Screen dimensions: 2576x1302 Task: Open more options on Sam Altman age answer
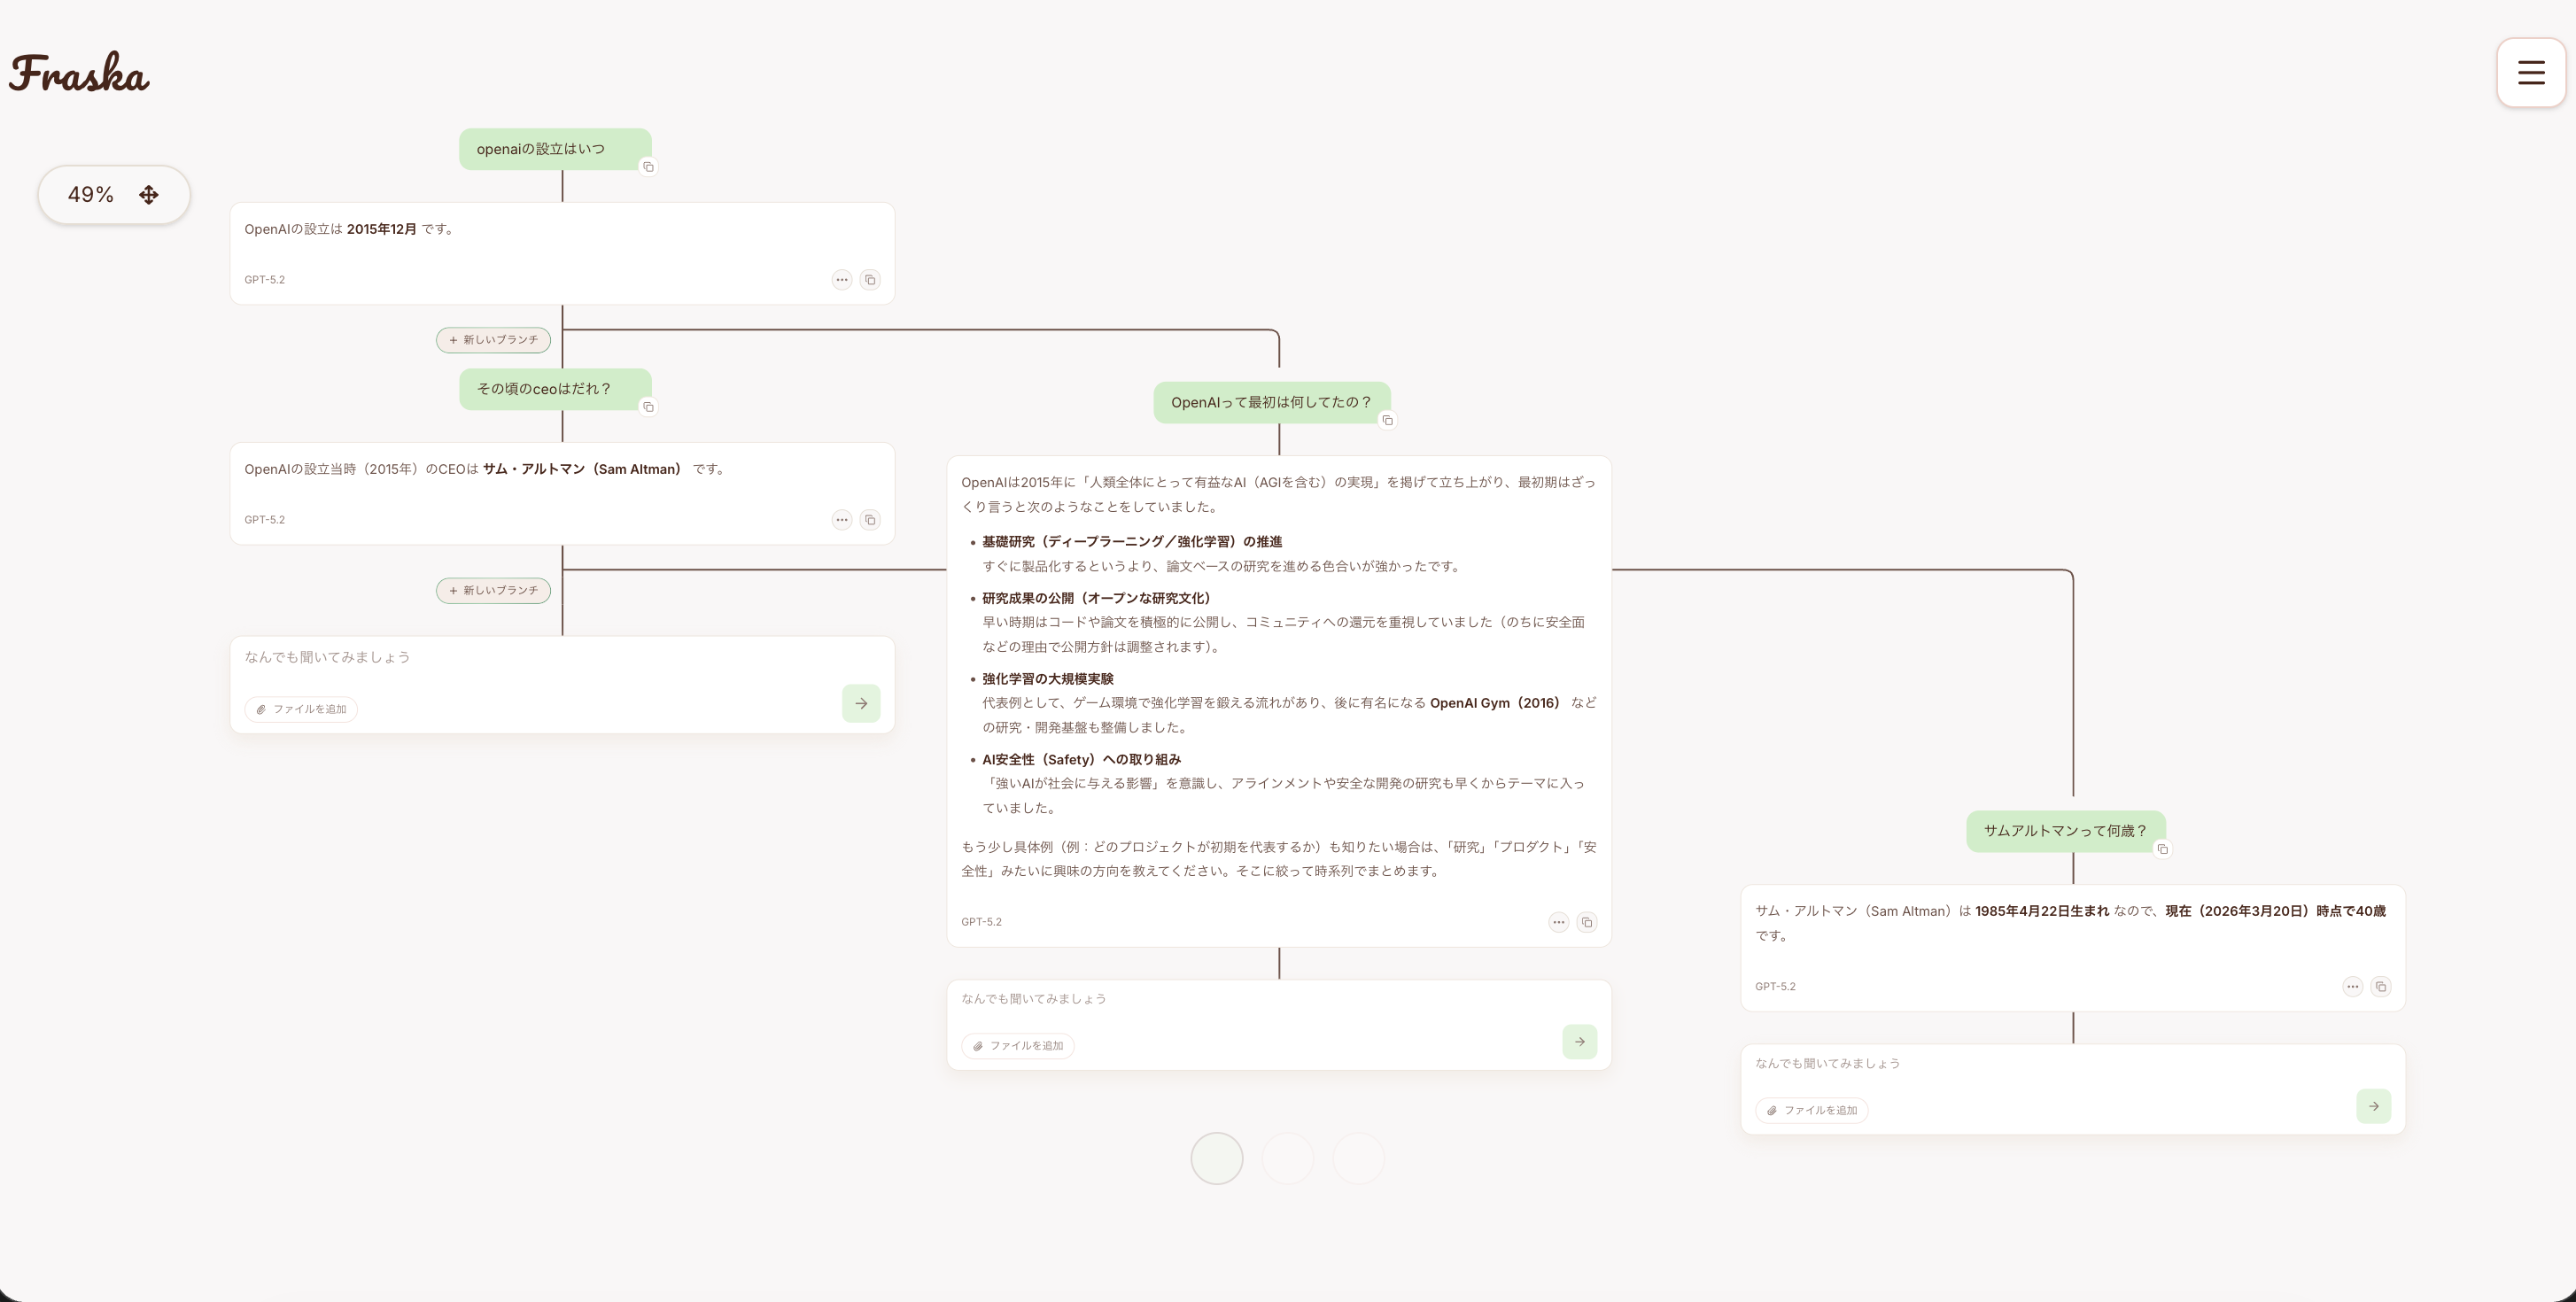[x=2352, y=987]
